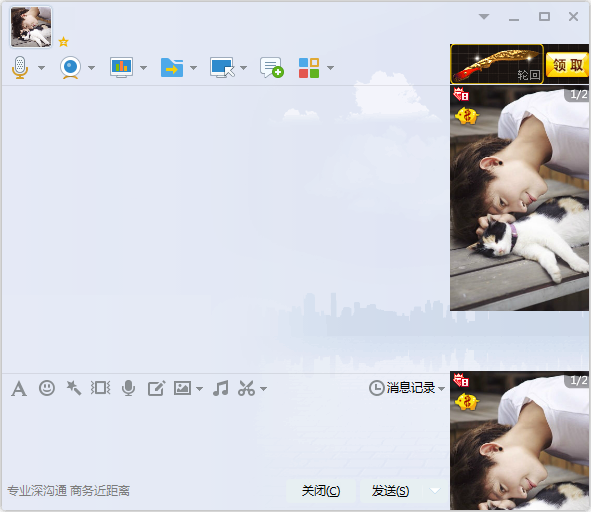
Task: Click the yellow star badge near avatar
Action: (x=63, y=41)
